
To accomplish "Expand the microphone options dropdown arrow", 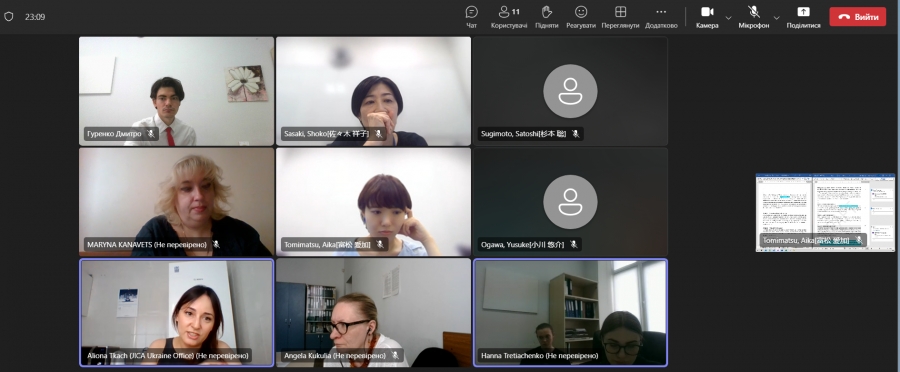I will point(777,17).
